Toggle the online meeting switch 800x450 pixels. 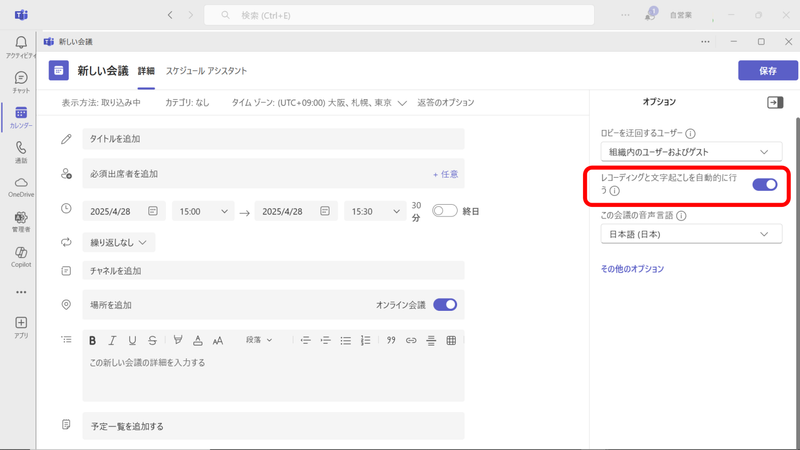[445, 305]
